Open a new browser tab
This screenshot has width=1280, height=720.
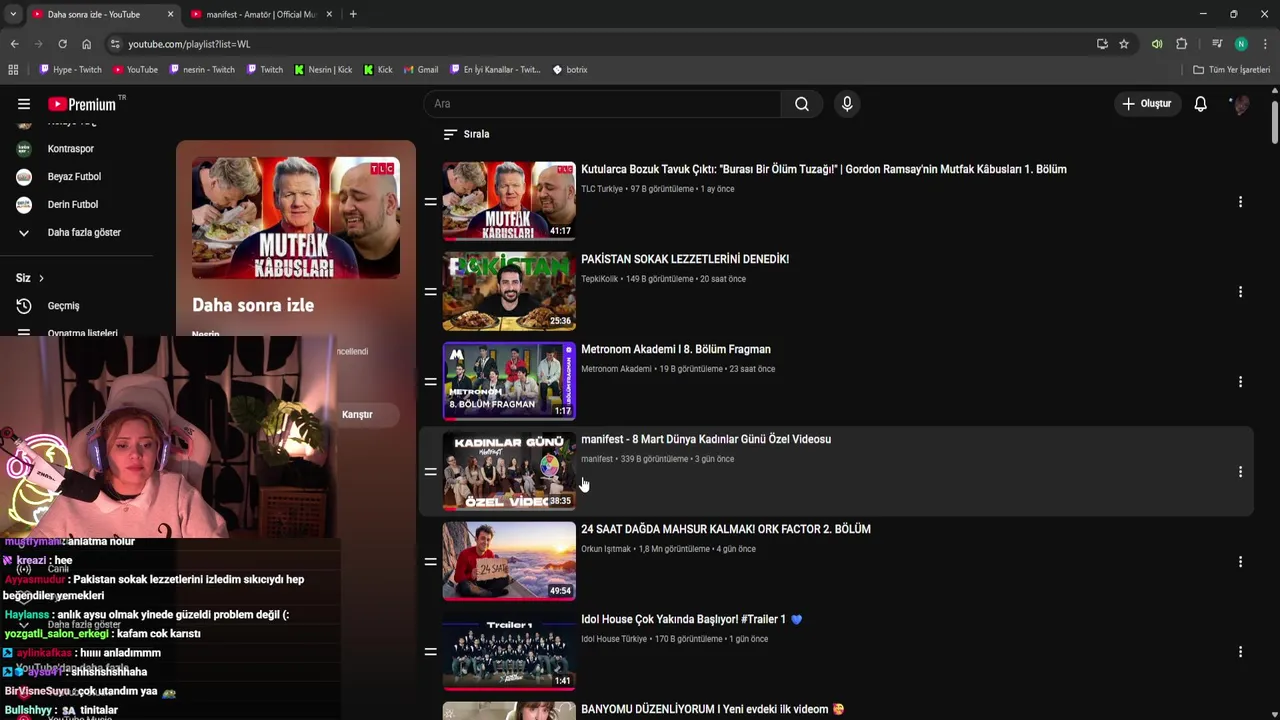coord(353,14)
